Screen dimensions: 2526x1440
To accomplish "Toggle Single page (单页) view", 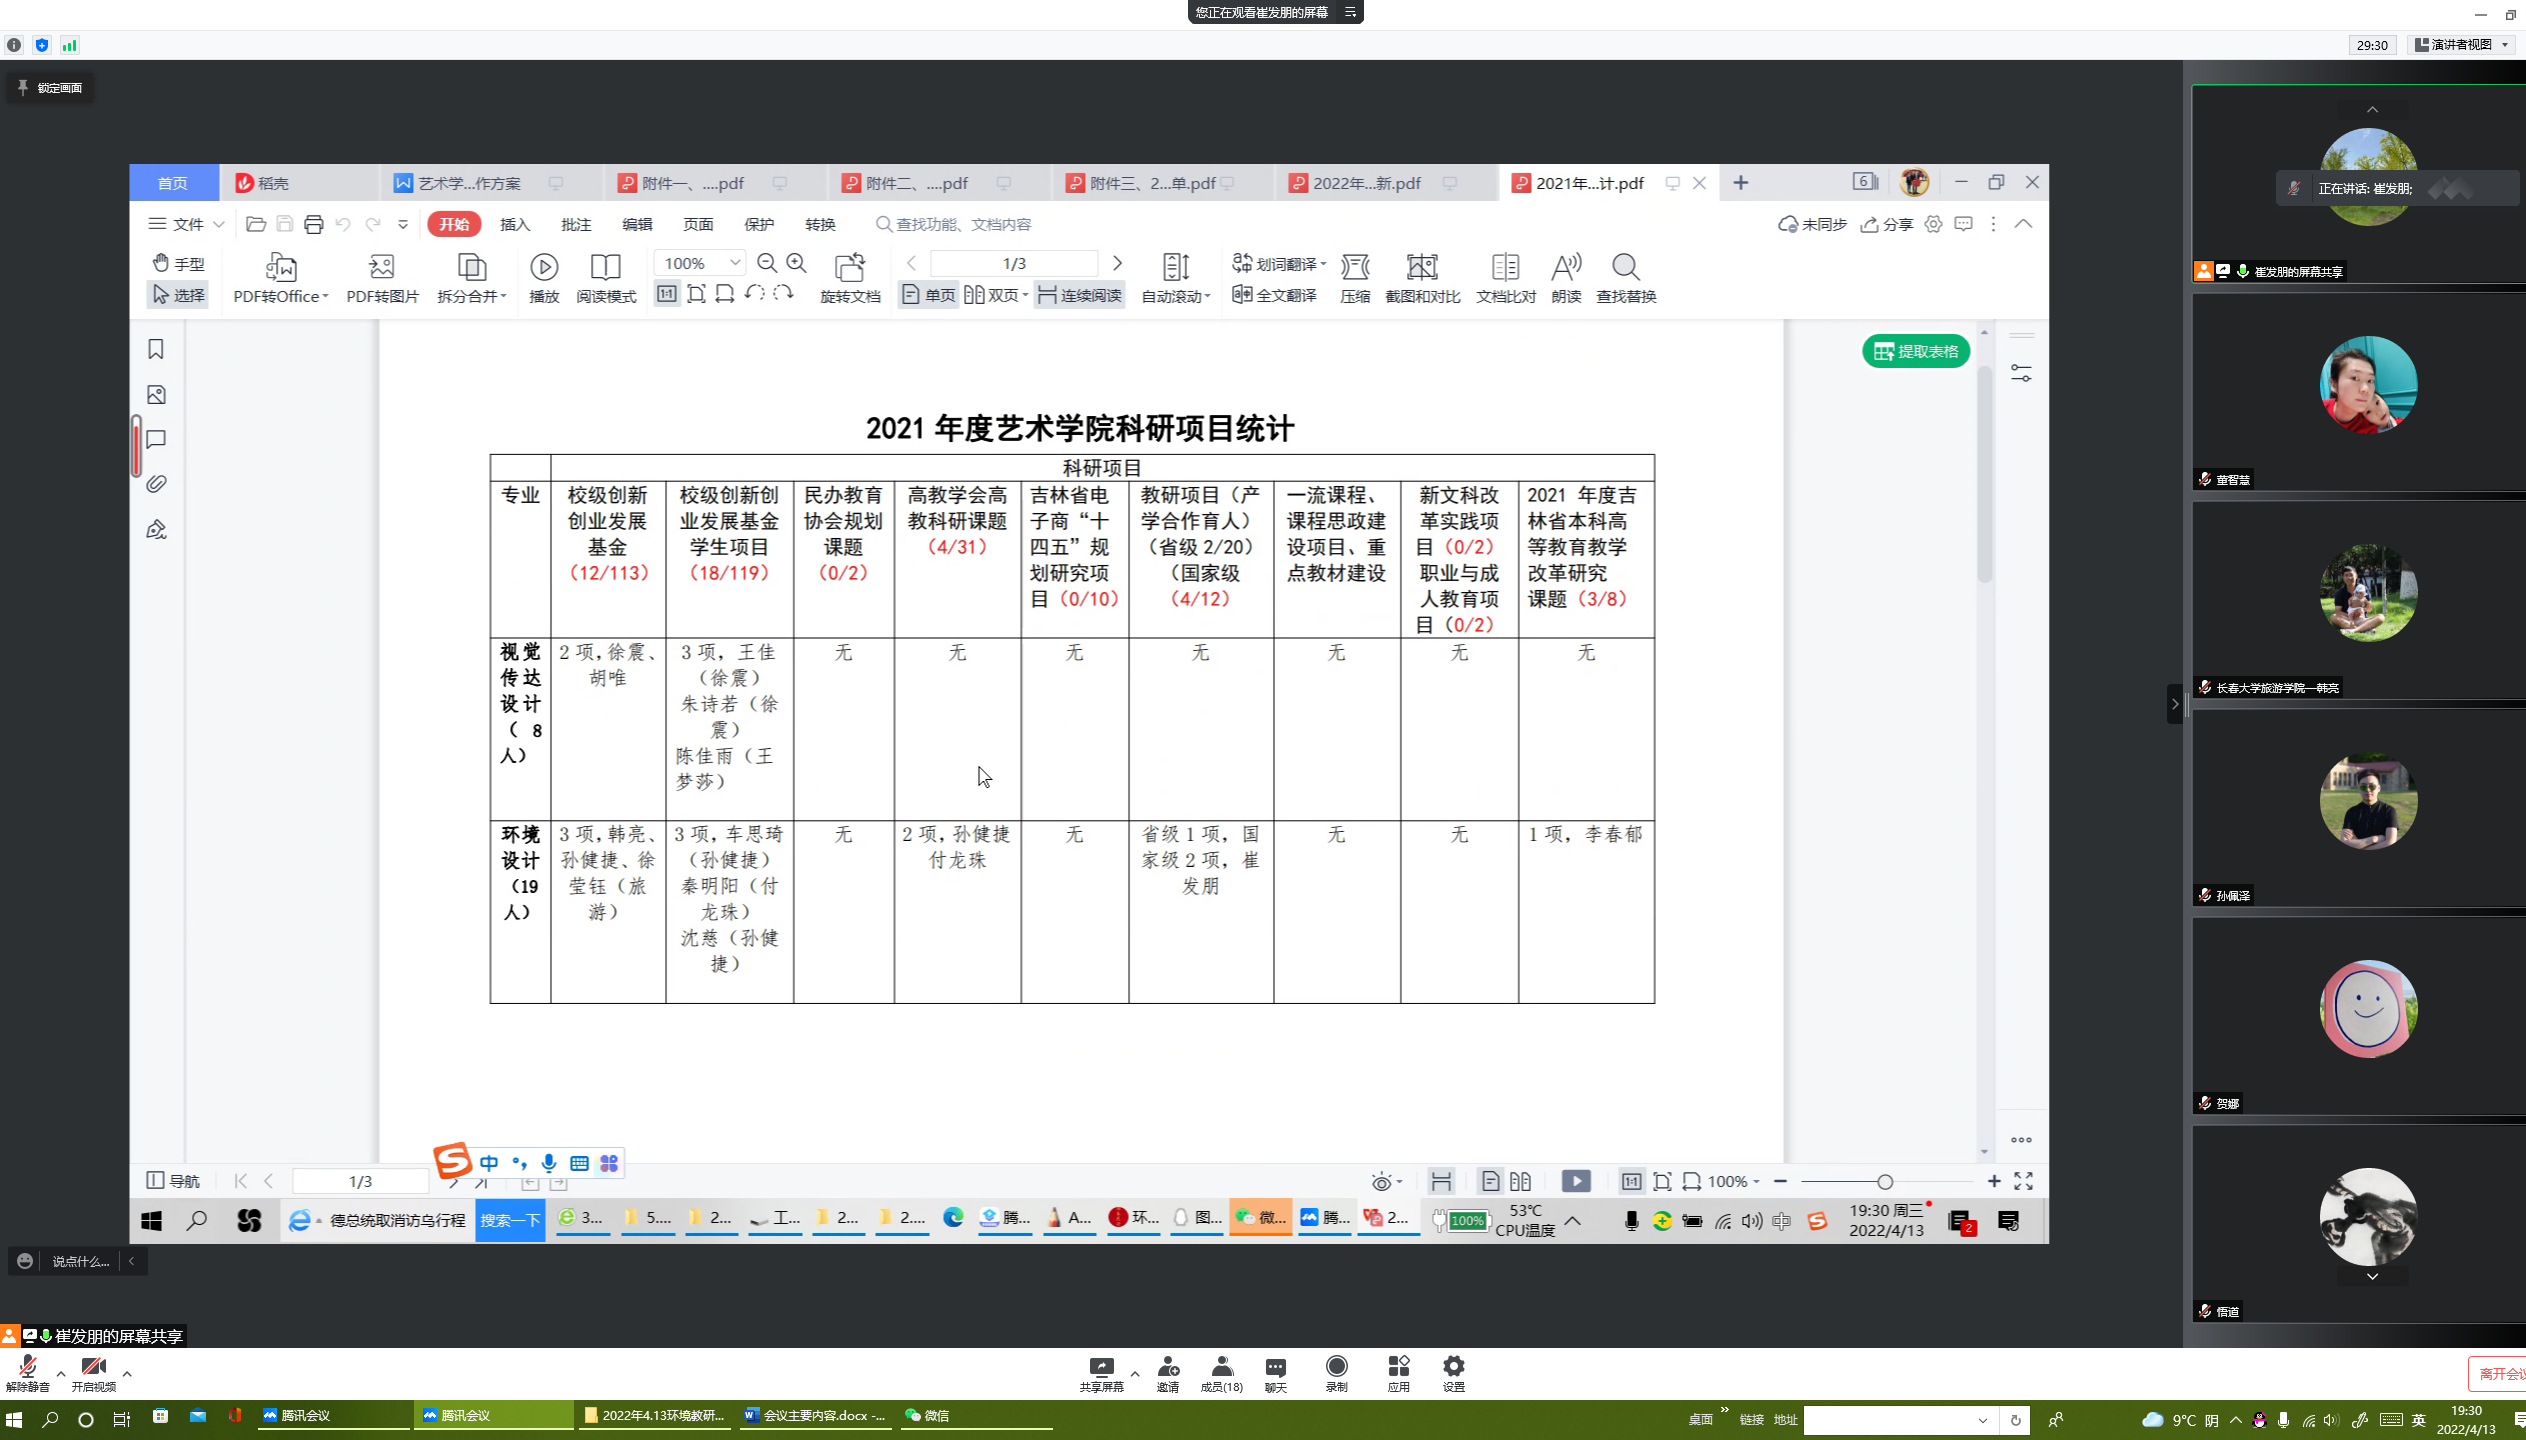I will [929, 295].
